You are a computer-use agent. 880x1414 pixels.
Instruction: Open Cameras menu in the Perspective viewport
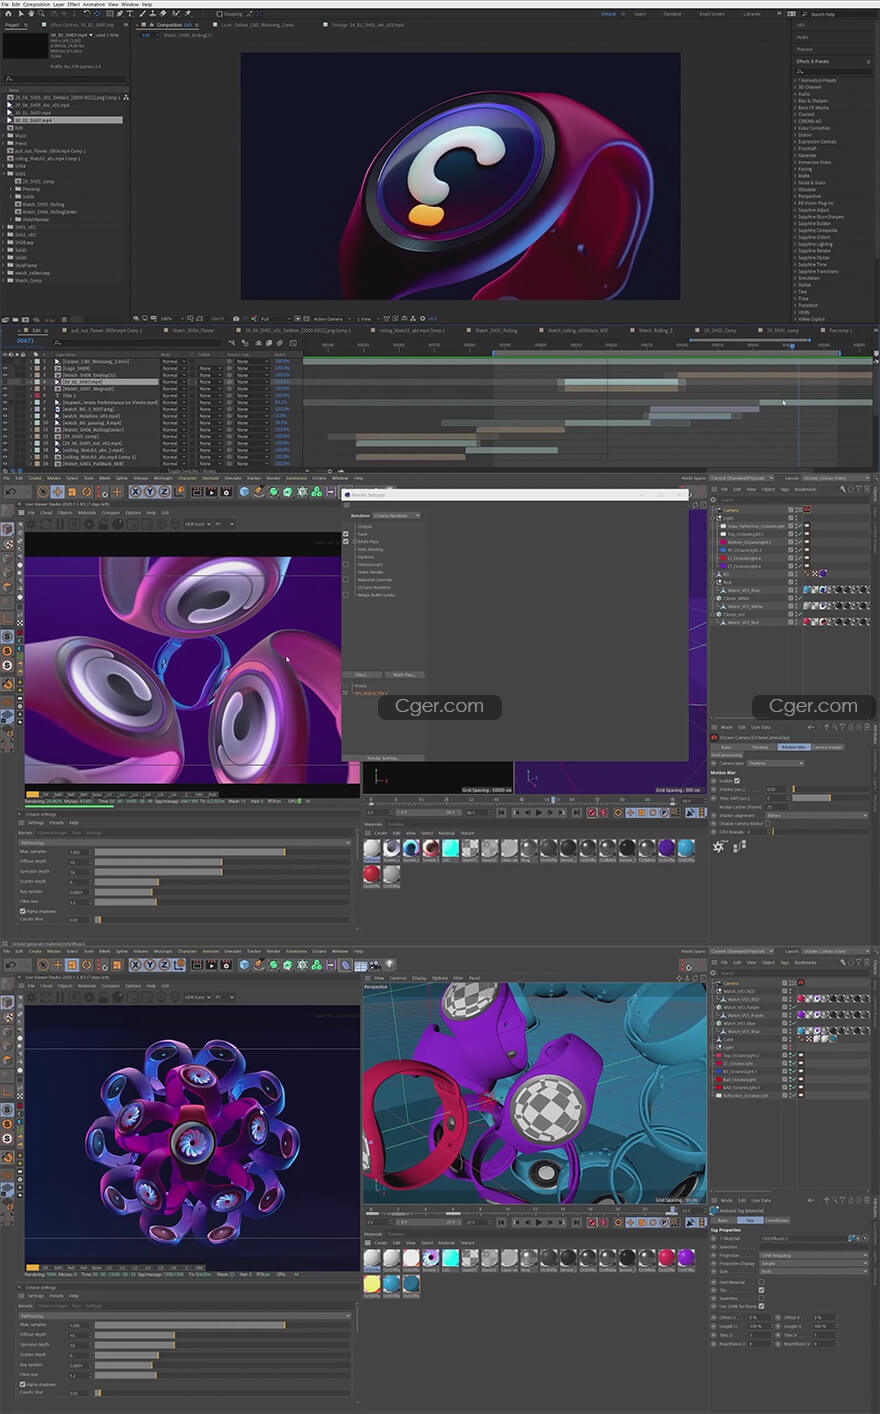coord(398,978)
